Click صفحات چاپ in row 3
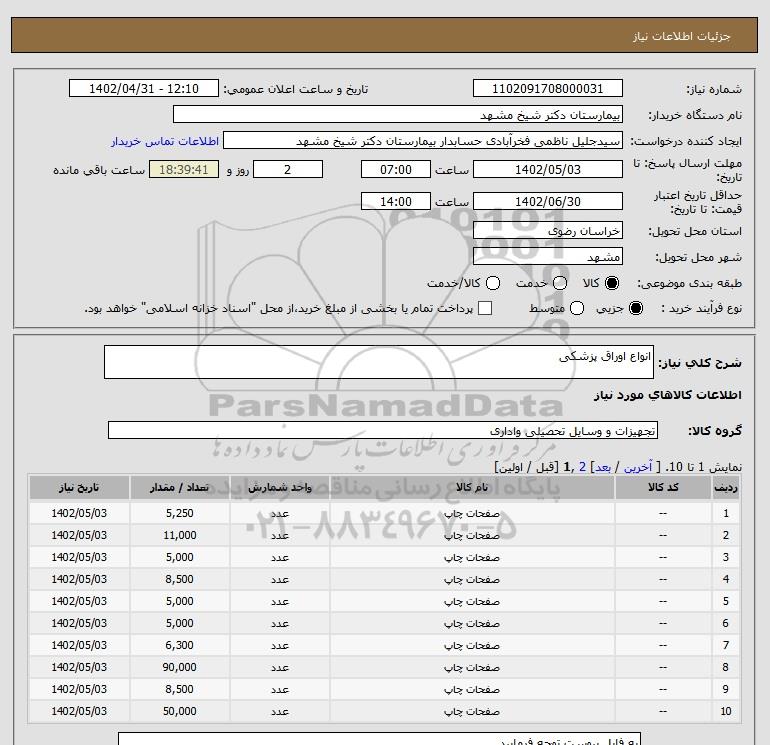This screenshot has height=745, width=770. 472,557
